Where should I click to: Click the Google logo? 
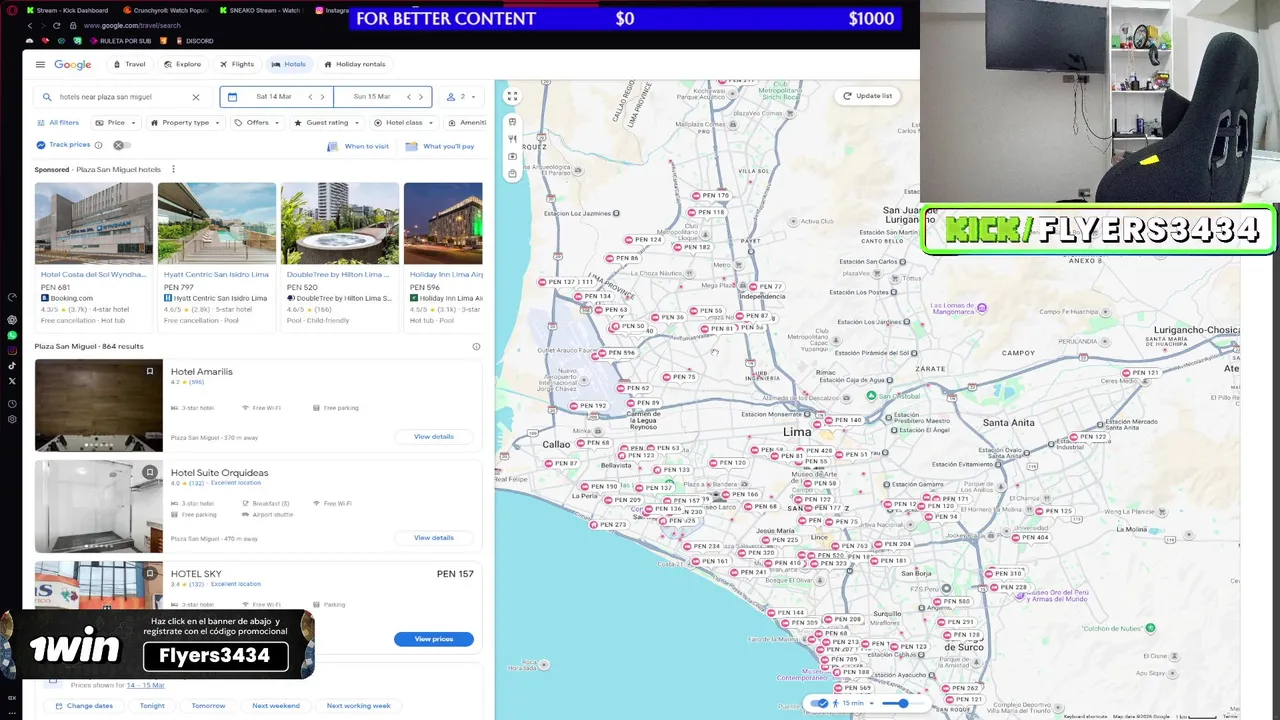point(73,64)
